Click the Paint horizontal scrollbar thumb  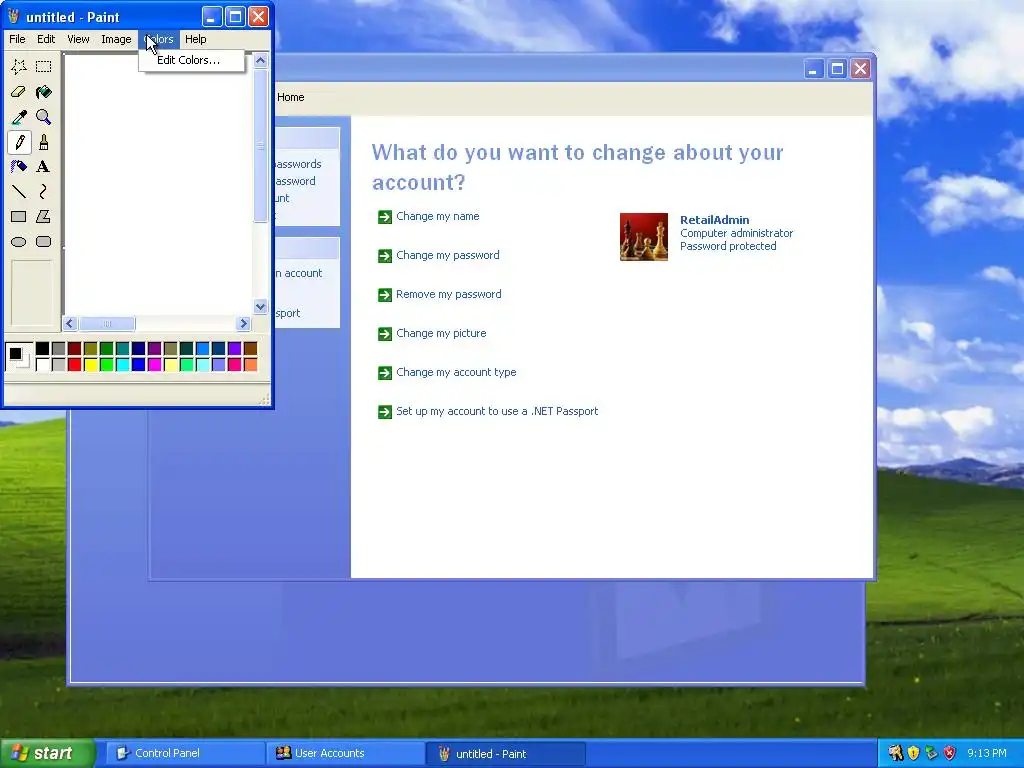(107, 323)
